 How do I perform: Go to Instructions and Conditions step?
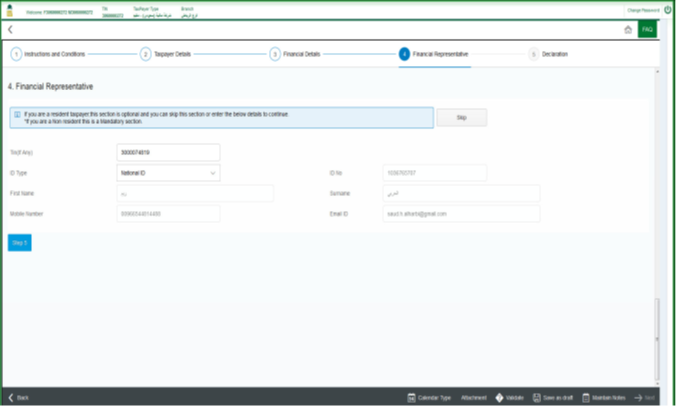[x=16, y=54]
